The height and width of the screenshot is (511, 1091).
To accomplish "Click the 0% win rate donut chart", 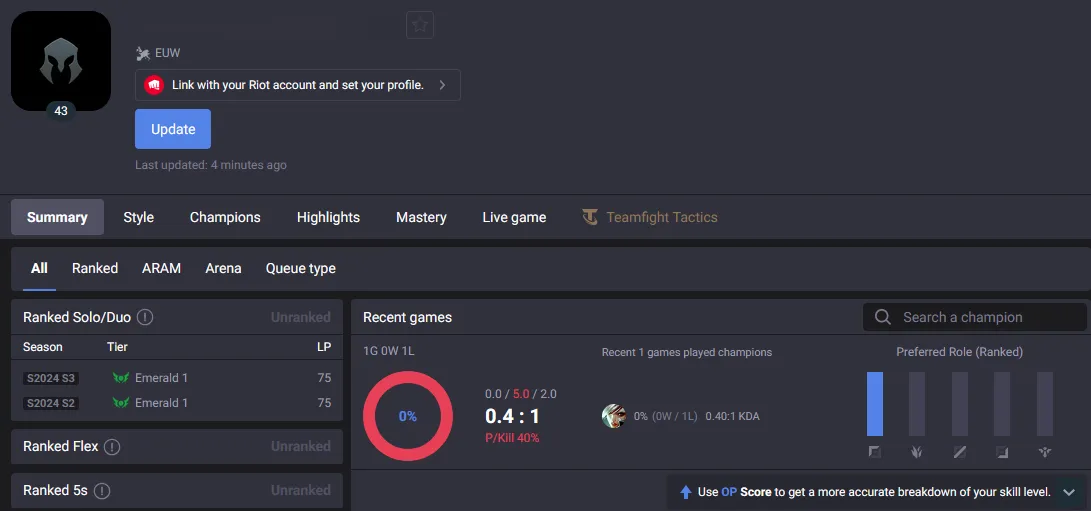I will [408, 416].
